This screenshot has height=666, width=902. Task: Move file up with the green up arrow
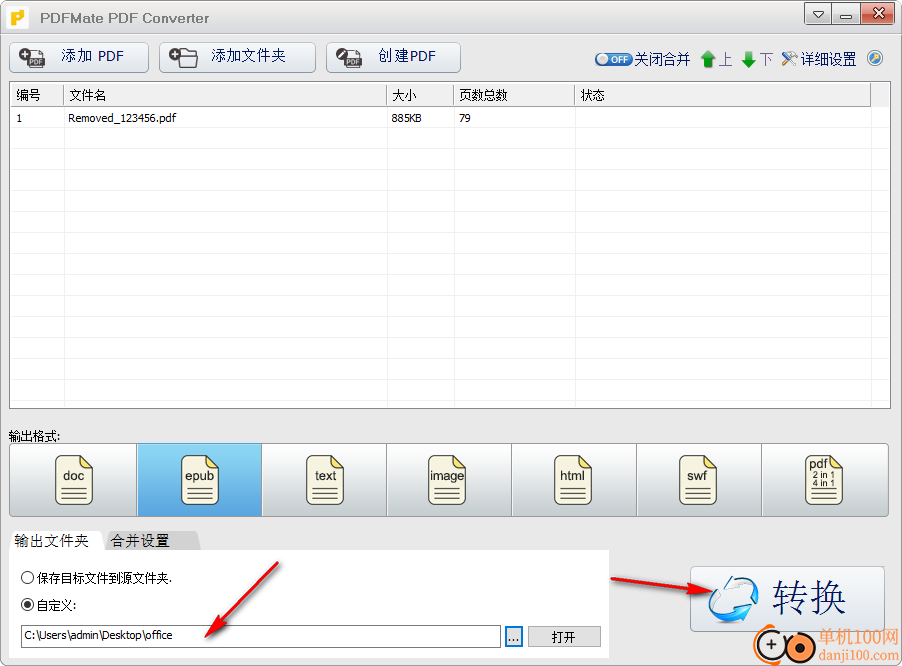click(x=708, y=59)
